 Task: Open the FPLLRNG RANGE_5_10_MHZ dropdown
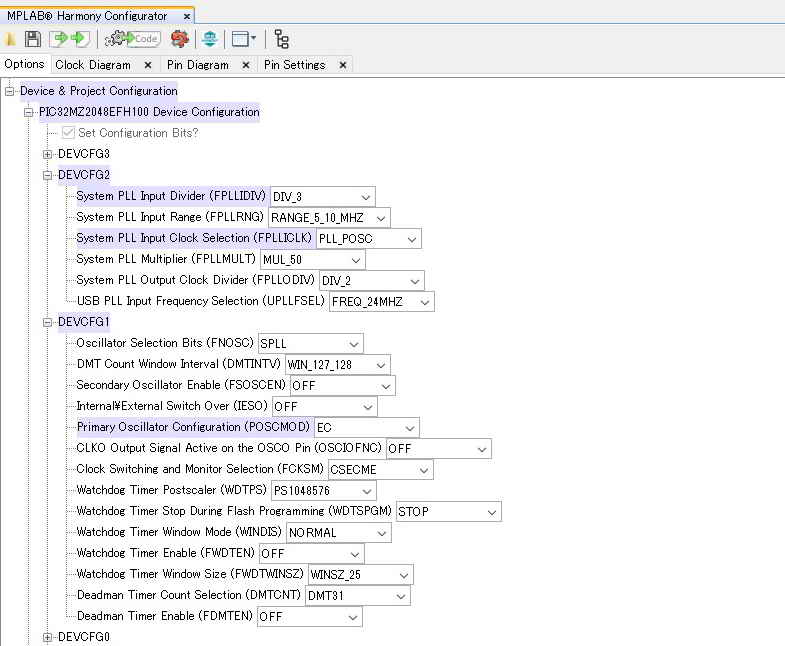pyautogui.click(x=329, y=218)
